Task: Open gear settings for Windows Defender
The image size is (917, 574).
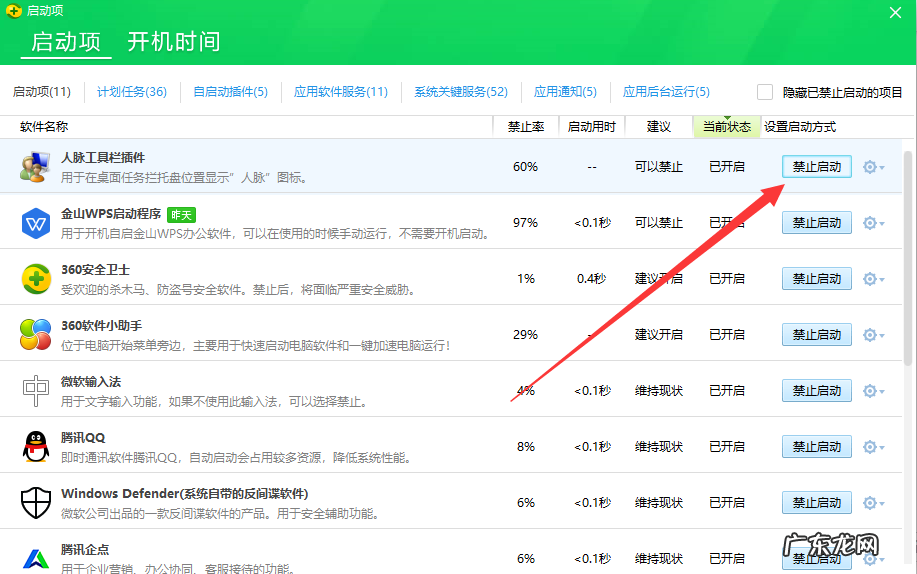Action: point(873,503)
